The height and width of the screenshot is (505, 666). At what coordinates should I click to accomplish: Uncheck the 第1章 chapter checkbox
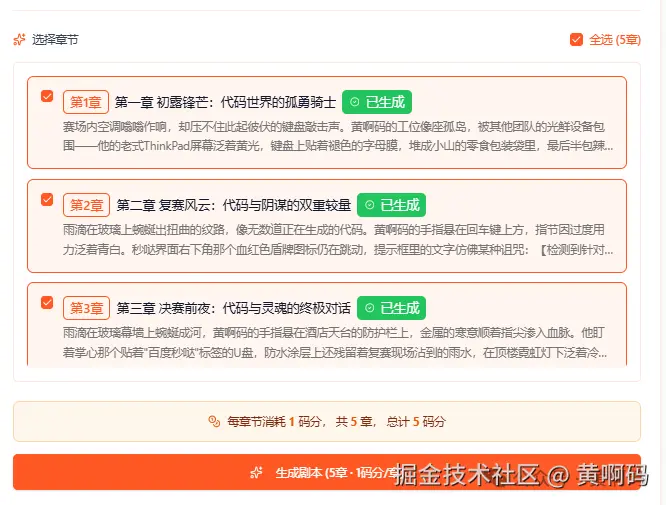coord(47,96)
